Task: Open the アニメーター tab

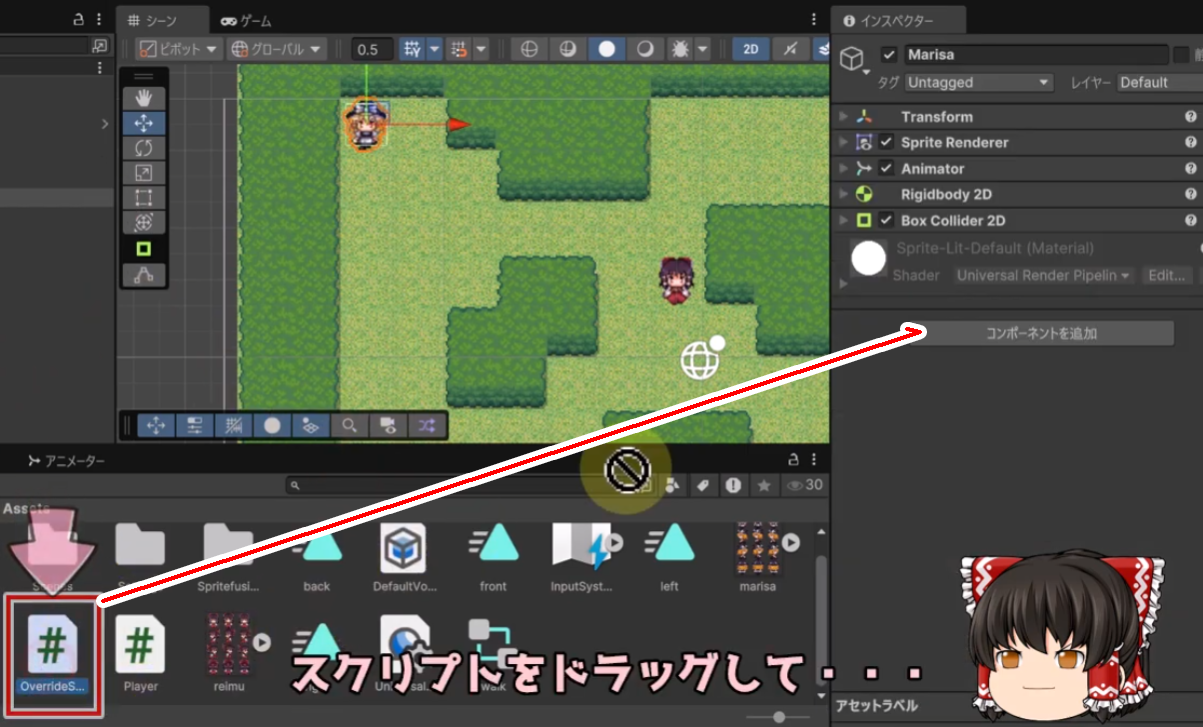Action: click(66, 460)
